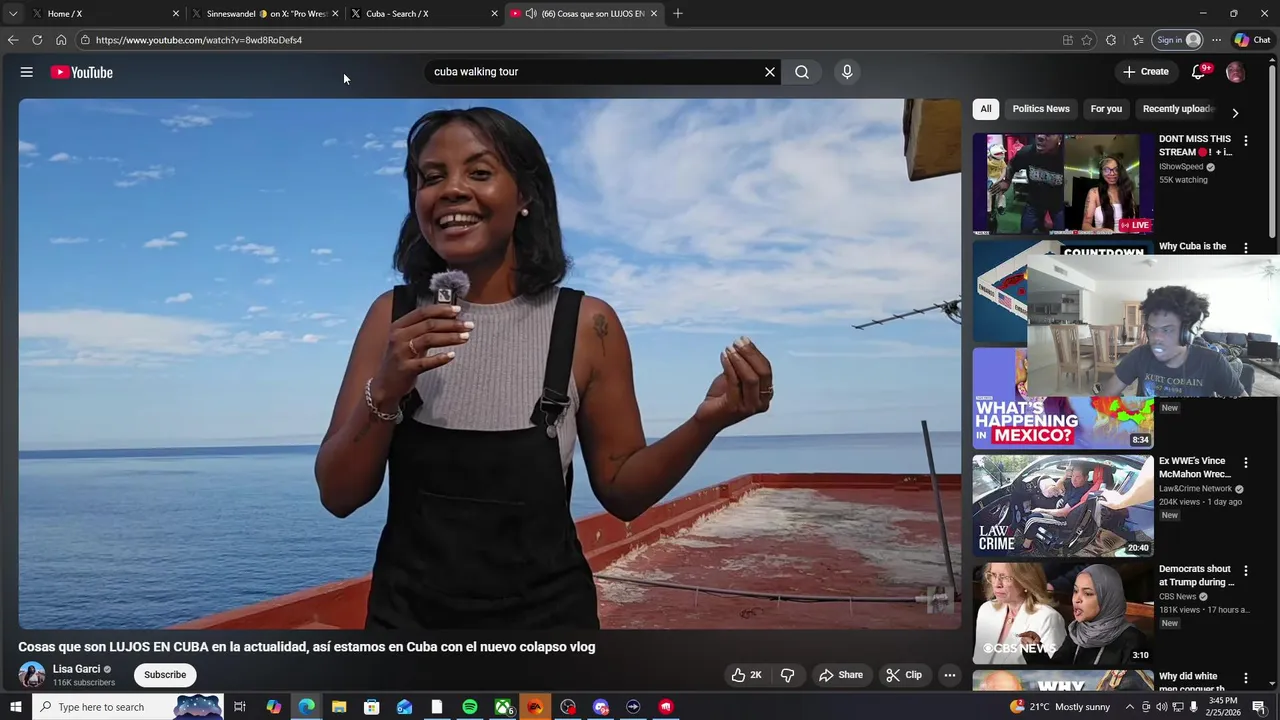1280x720 pixels.
Task: Open options for Why did white men video
Action: (1245, 679)
